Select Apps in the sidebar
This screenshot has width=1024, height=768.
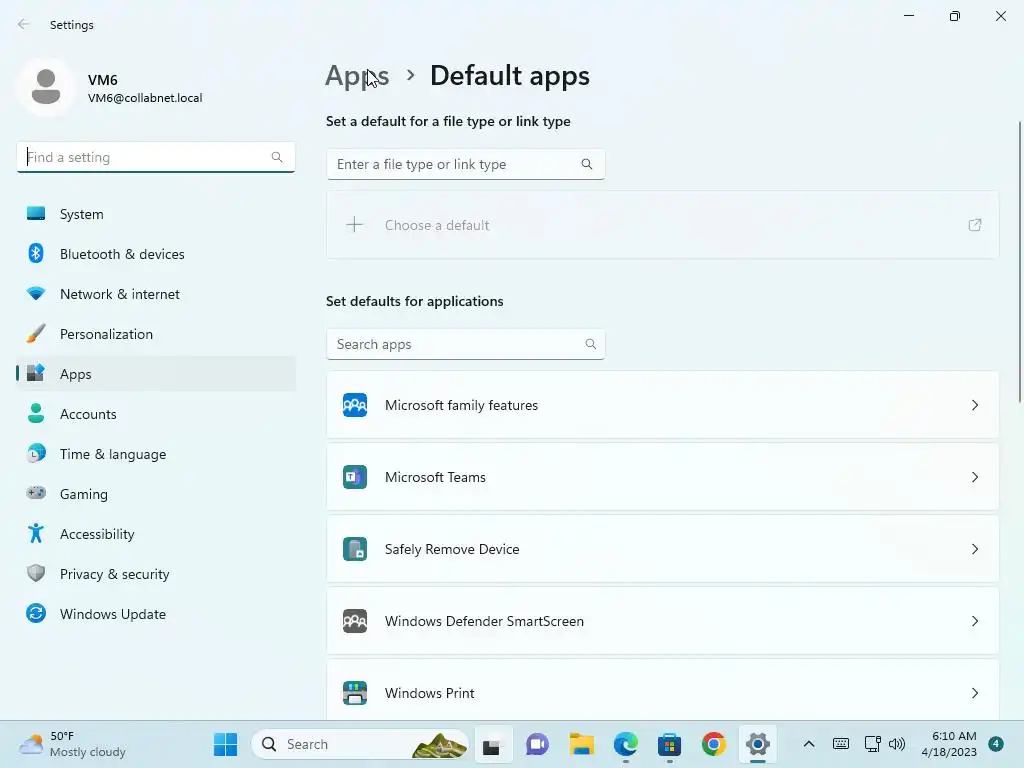pos(155,374)
